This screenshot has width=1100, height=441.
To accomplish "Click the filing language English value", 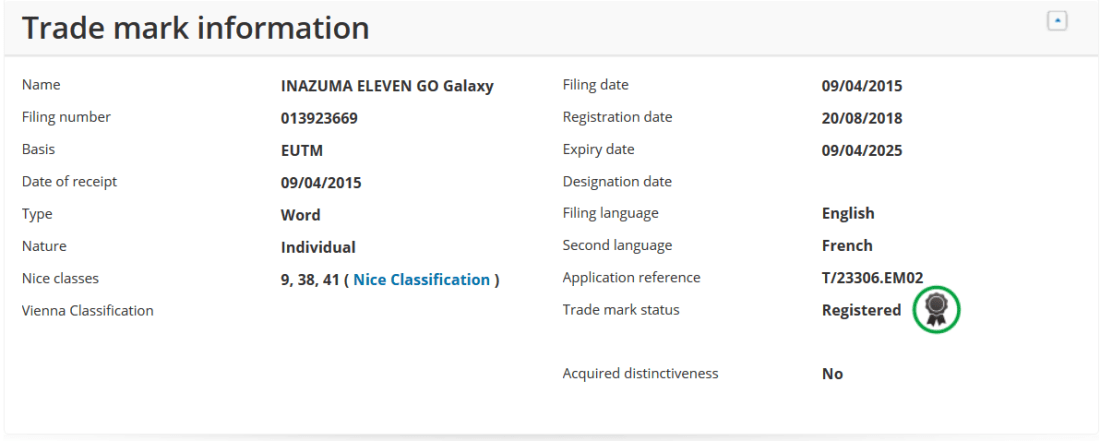I will (x=848, y=213).
